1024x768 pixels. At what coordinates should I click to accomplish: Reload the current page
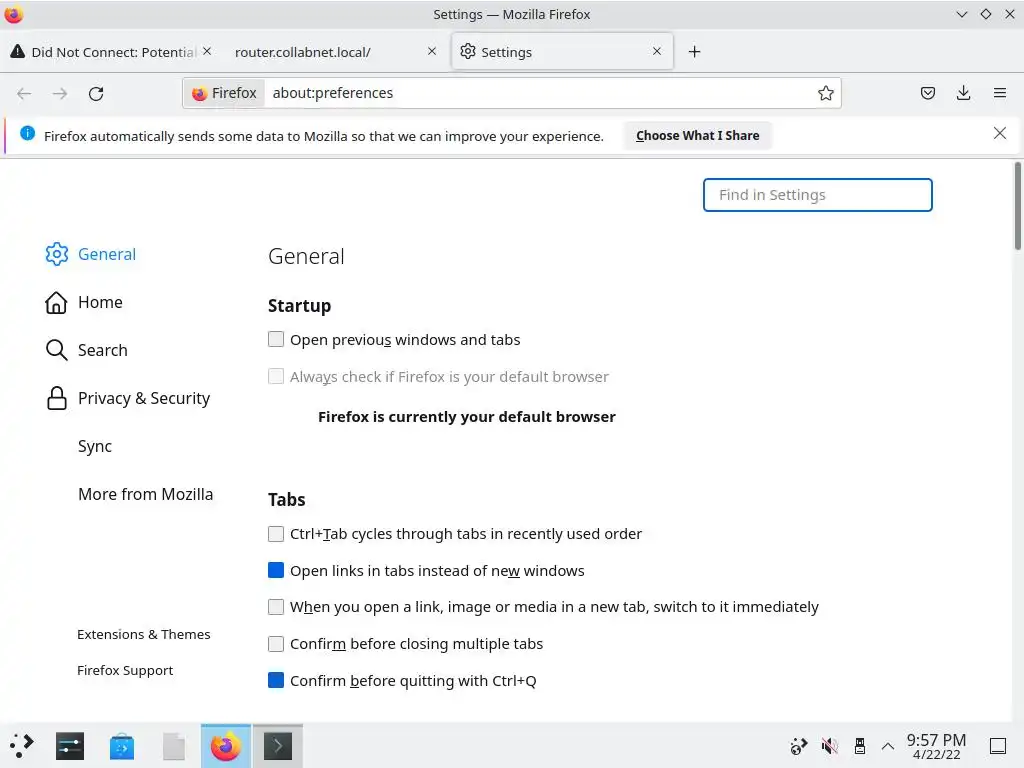pos(96,93)
